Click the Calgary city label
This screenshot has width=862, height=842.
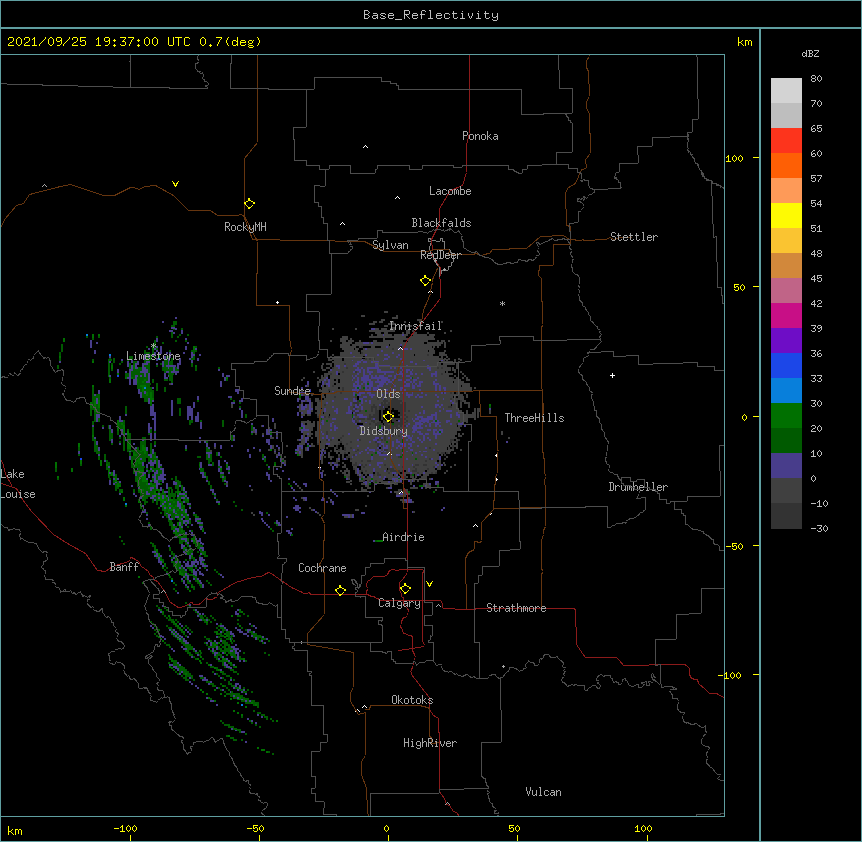point(399,603)
